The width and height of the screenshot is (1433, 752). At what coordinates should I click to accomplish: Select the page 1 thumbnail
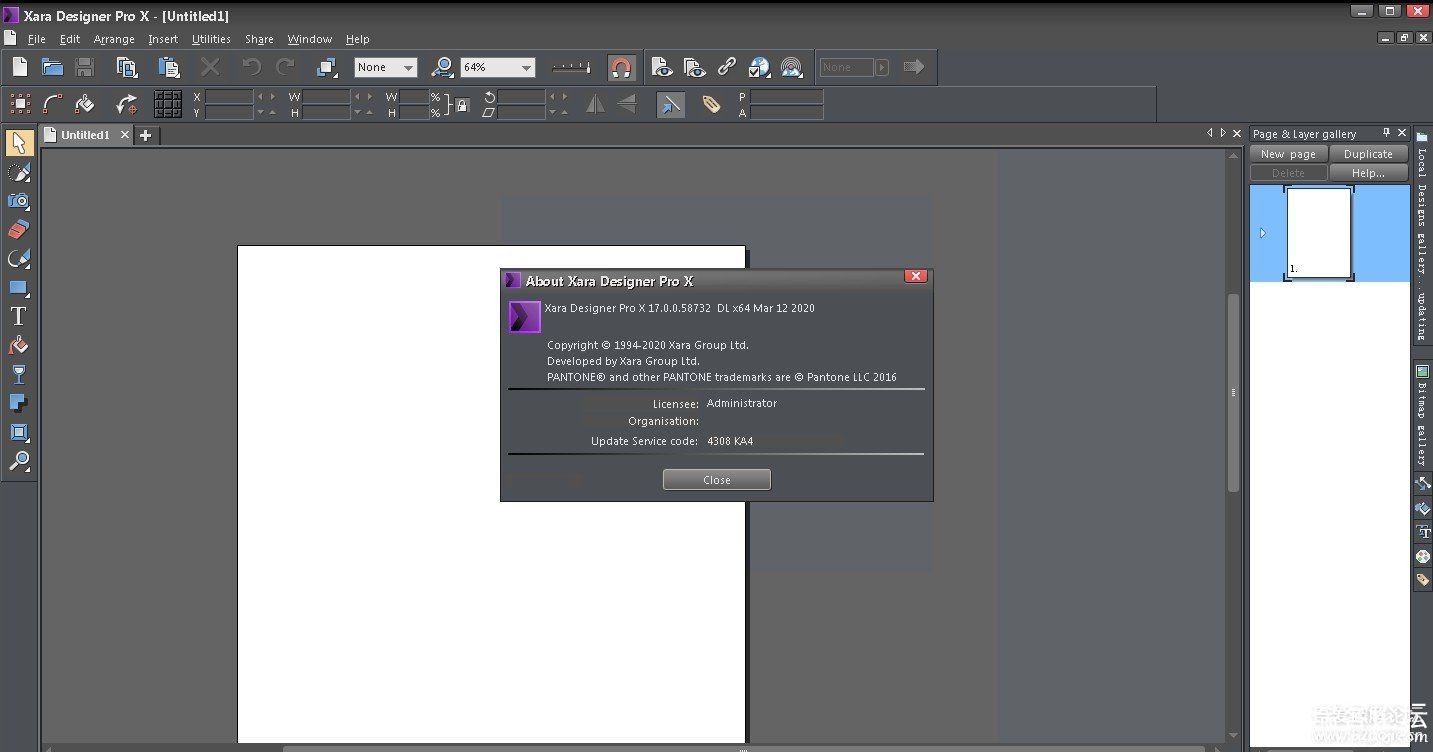click(x=1319, y=233)
